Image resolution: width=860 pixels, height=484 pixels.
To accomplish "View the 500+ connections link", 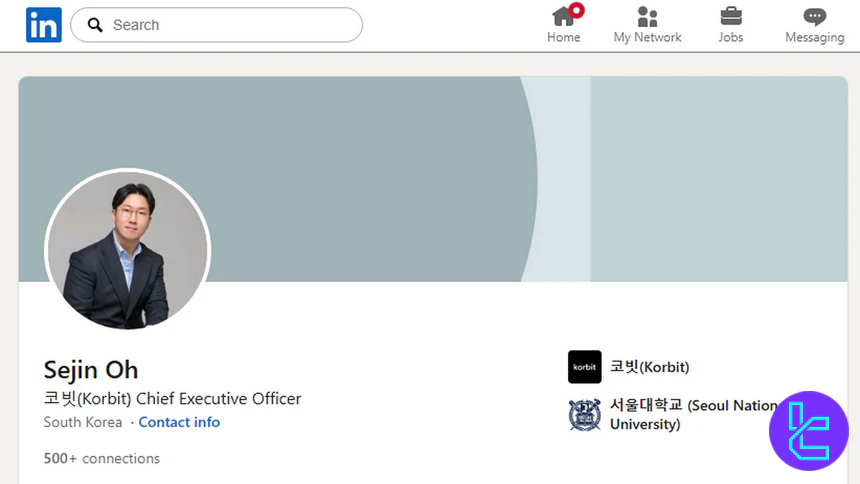I will click(x=102, y=458).
